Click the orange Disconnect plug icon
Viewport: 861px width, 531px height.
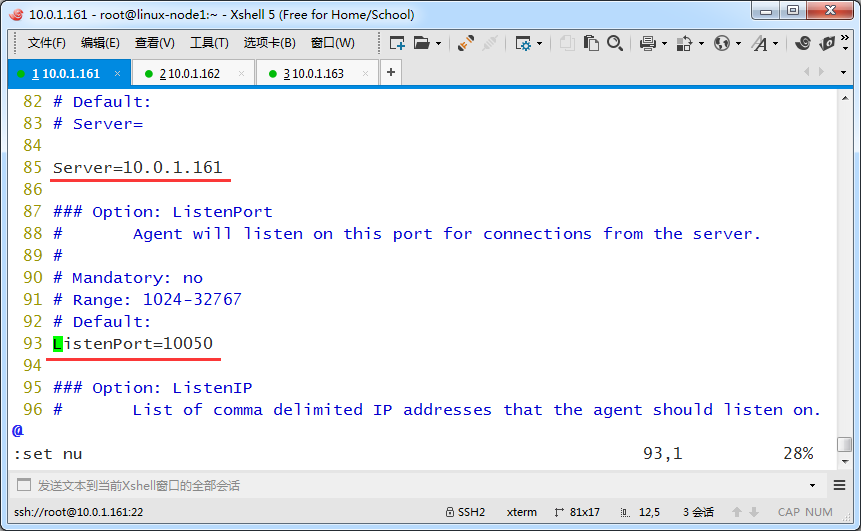pyautogui.click(x=466, y=43)
